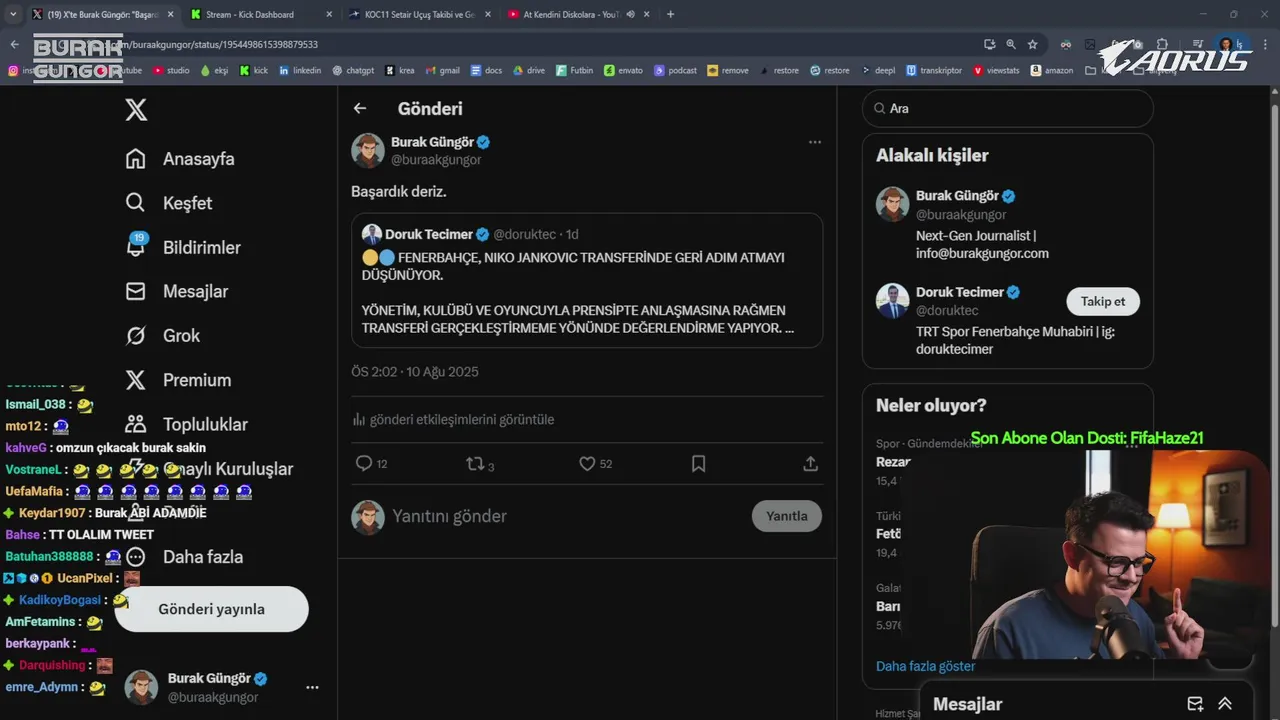Viewport: 1280px width, 720px height.
Task: Open the amazon bookmark
Action: [1052, 71]
